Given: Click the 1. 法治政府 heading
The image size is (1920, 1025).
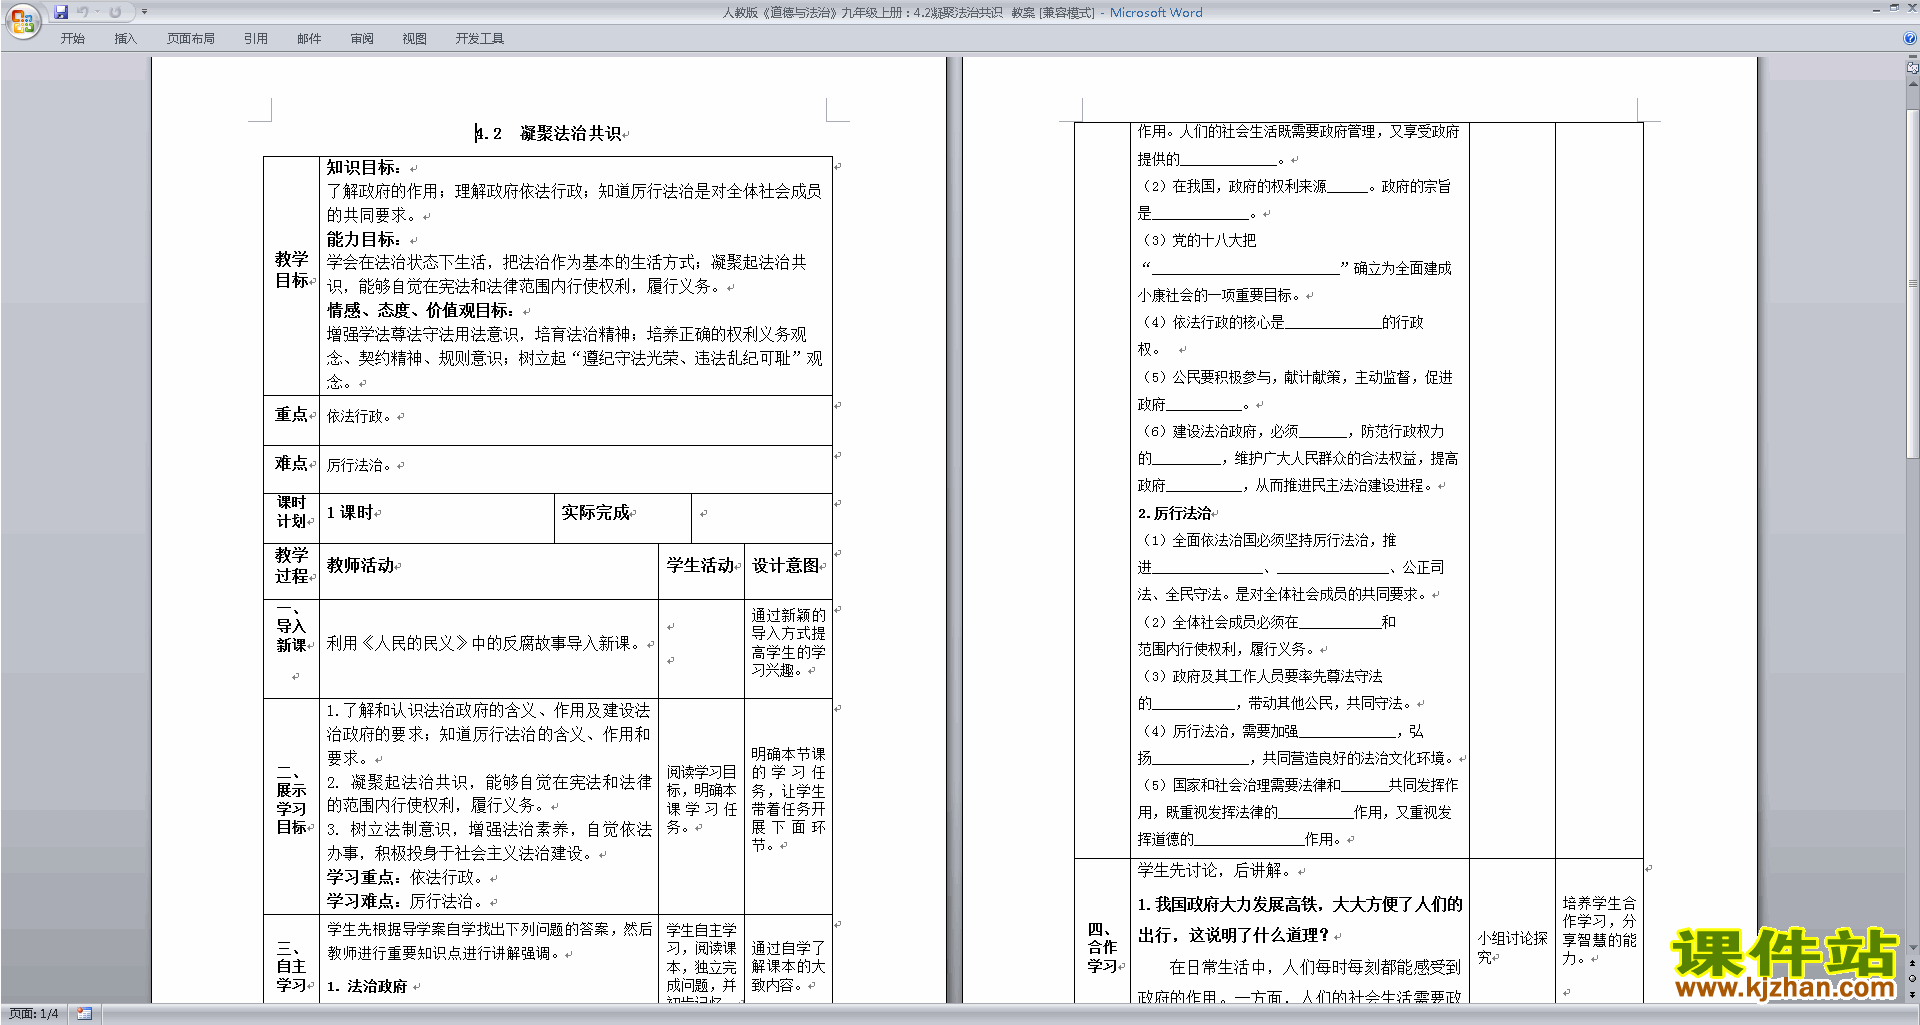Looking at the screenshot, I should point(367,987).
